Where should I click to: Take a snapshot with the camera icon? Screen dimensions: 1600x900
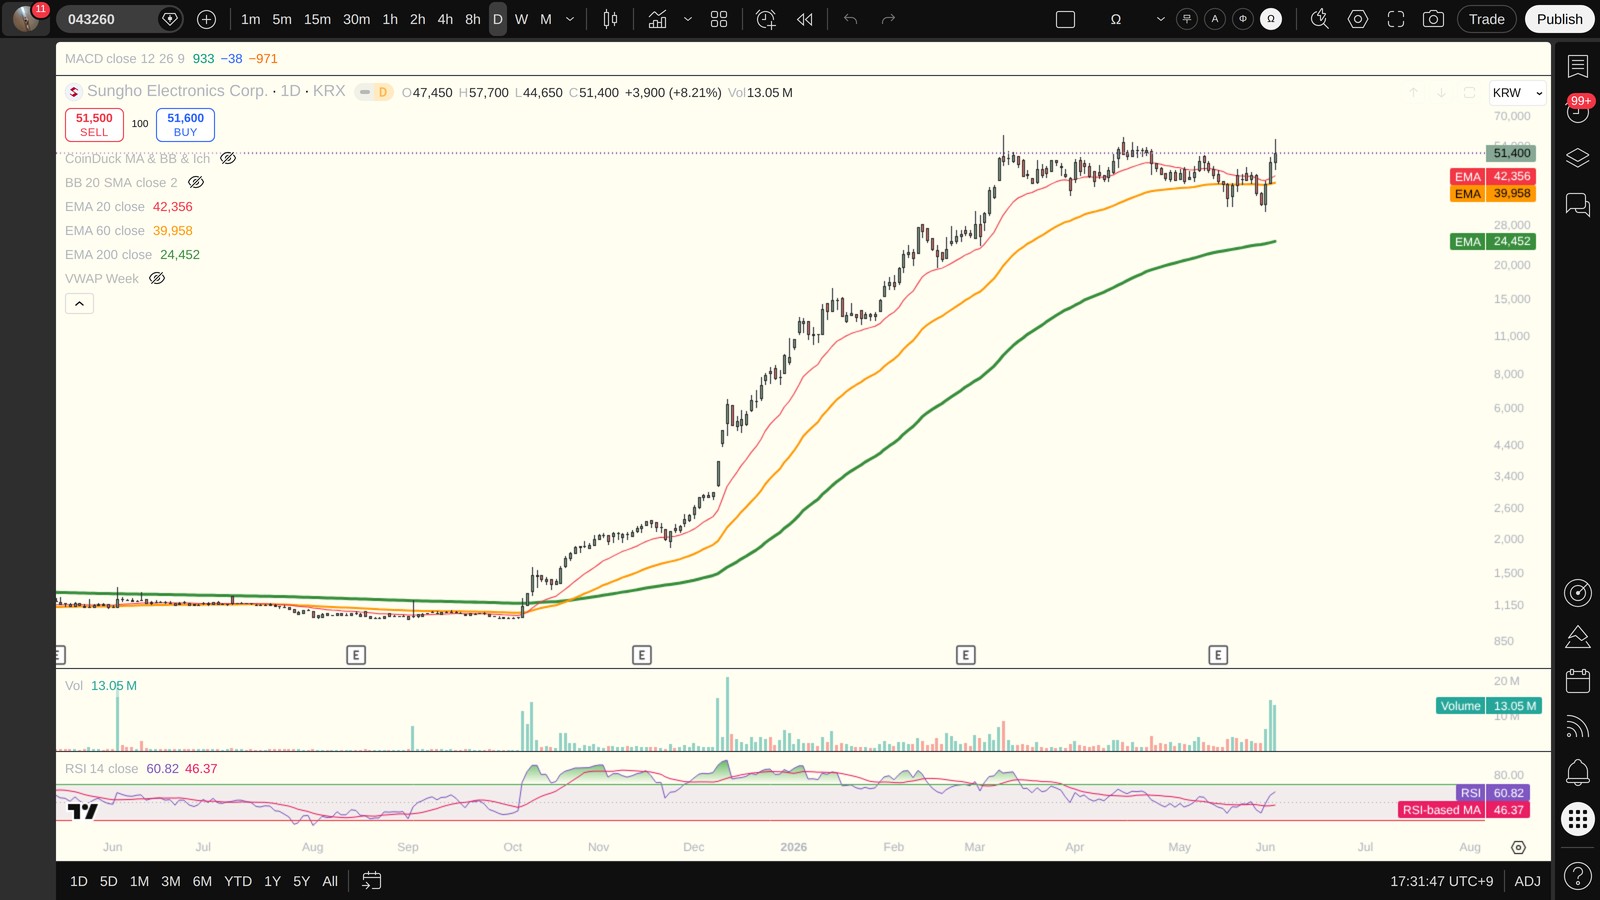click(x=1433, y=19)
